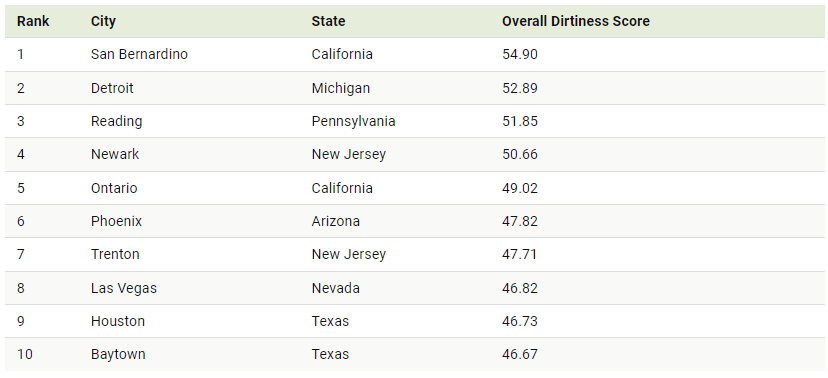Select the Trenton city cell
This screenshot has width=828, height=378.
pos(115,254)
